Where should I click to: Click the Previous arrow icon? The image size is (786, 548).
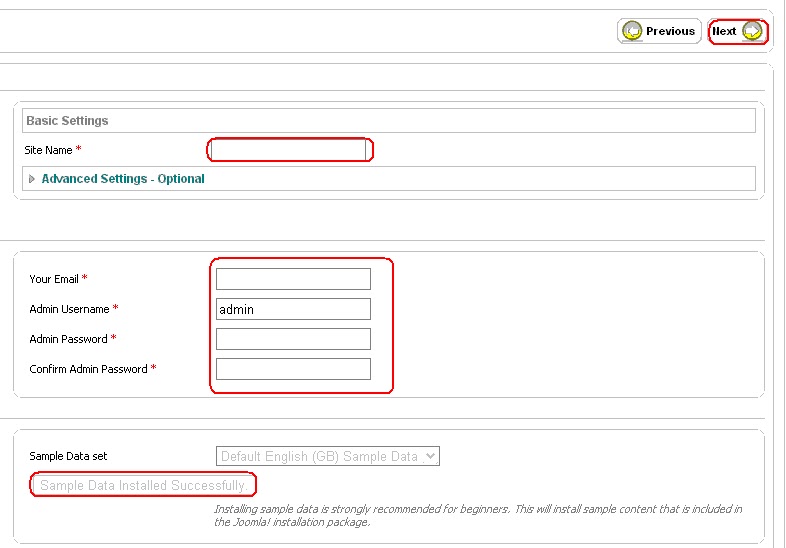pyautogui.click(x=632, y=31)
